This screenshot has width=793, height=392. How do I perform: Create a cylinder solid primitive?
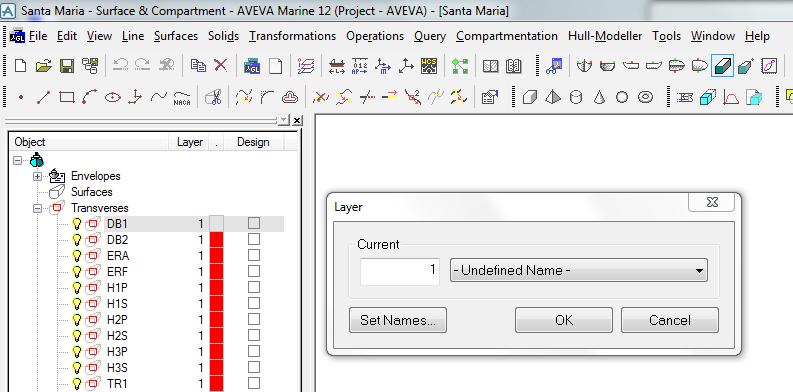[576, 97]
